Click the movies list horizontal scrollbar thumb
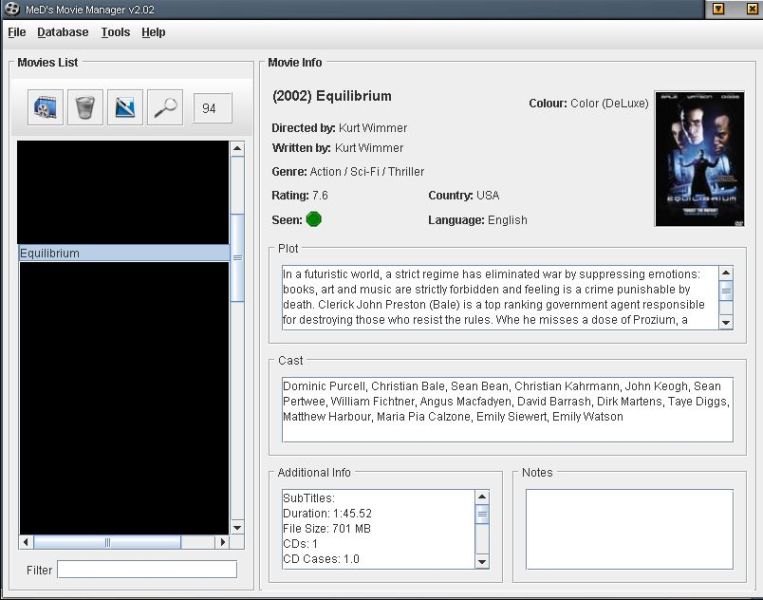 click(x=107, y=542)
